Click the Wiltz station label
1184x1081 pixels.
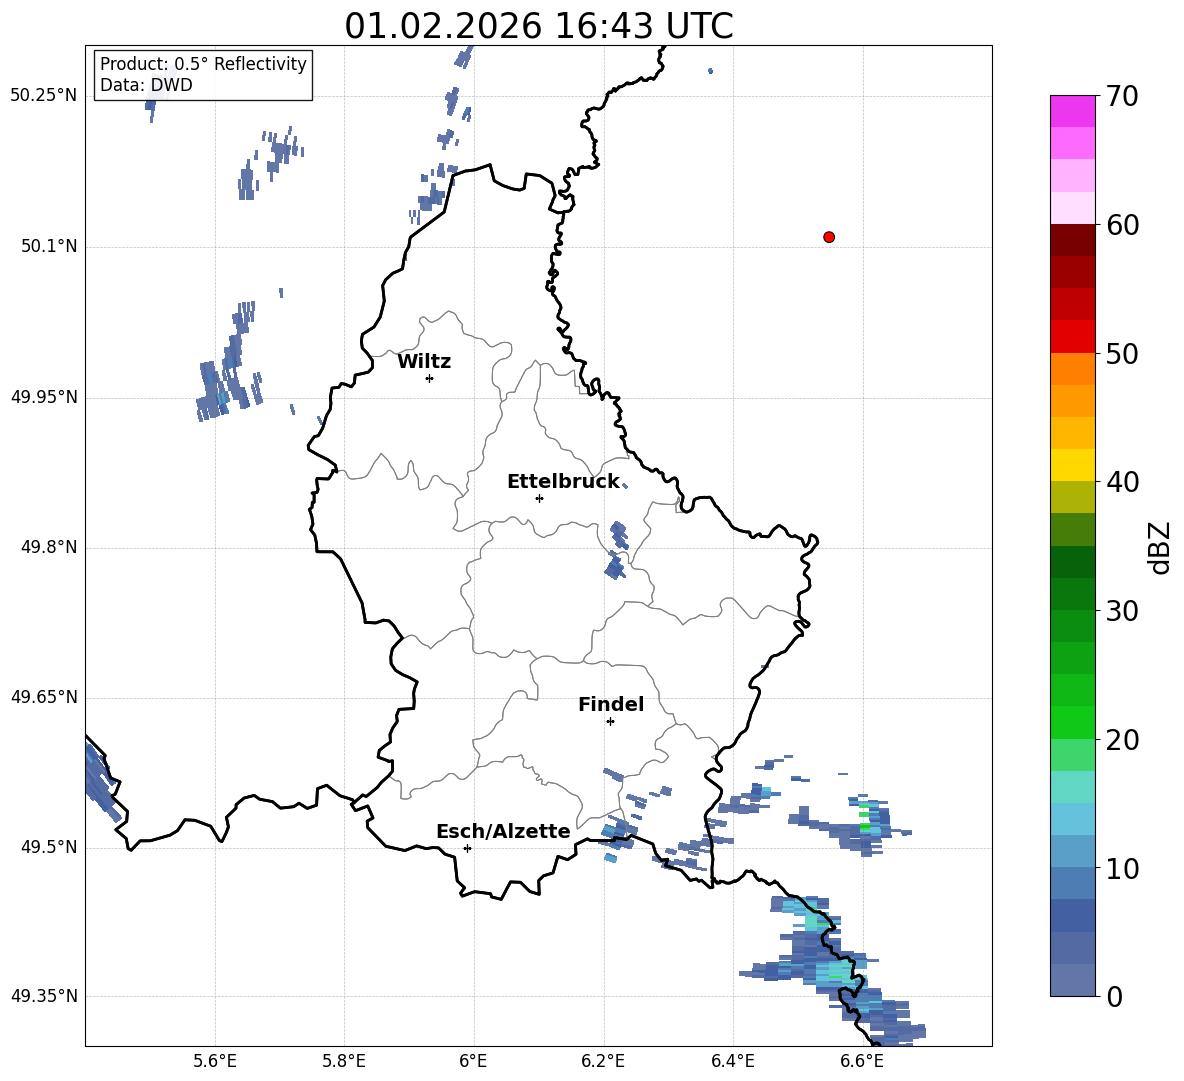[x=424, y=362]
